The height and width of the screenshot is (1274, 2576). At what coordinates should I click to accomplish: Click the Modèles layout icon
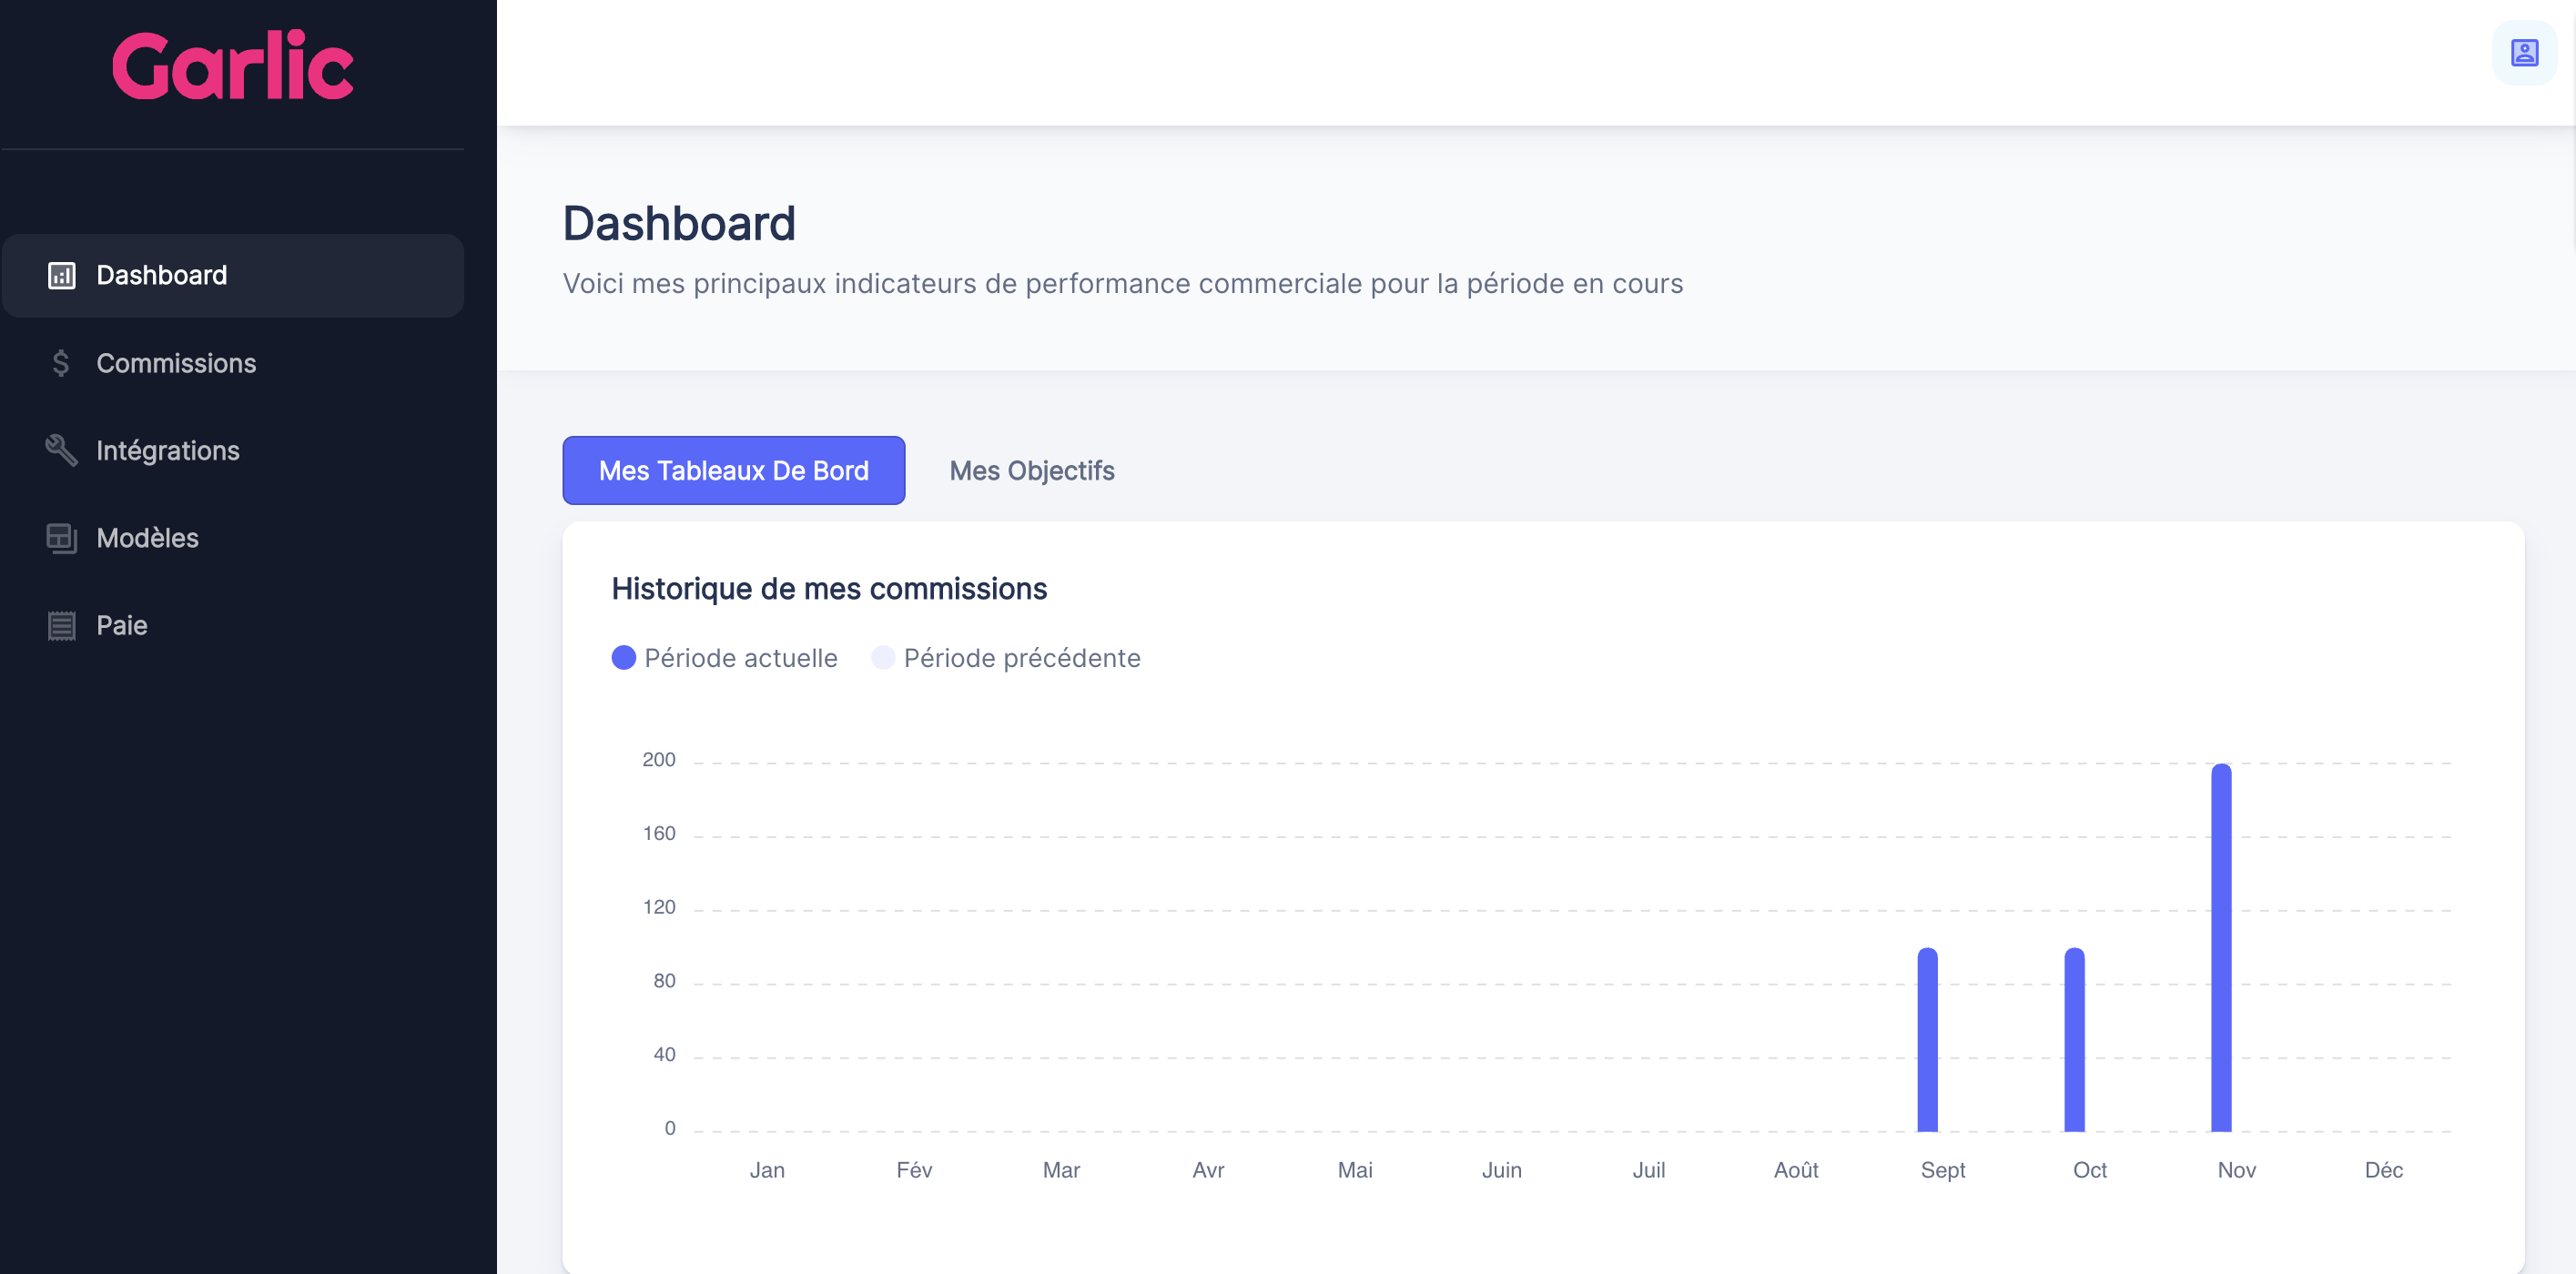click(x=62, y=538)
